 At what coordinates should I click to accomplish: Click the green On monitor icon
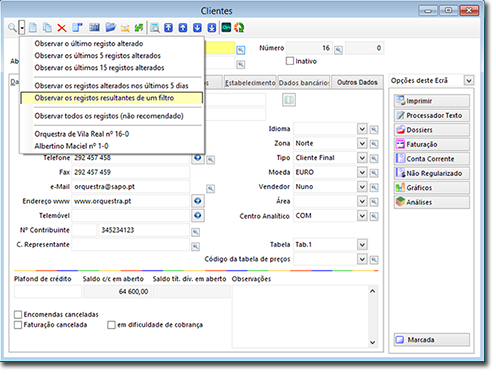click(x=226, y=27)
